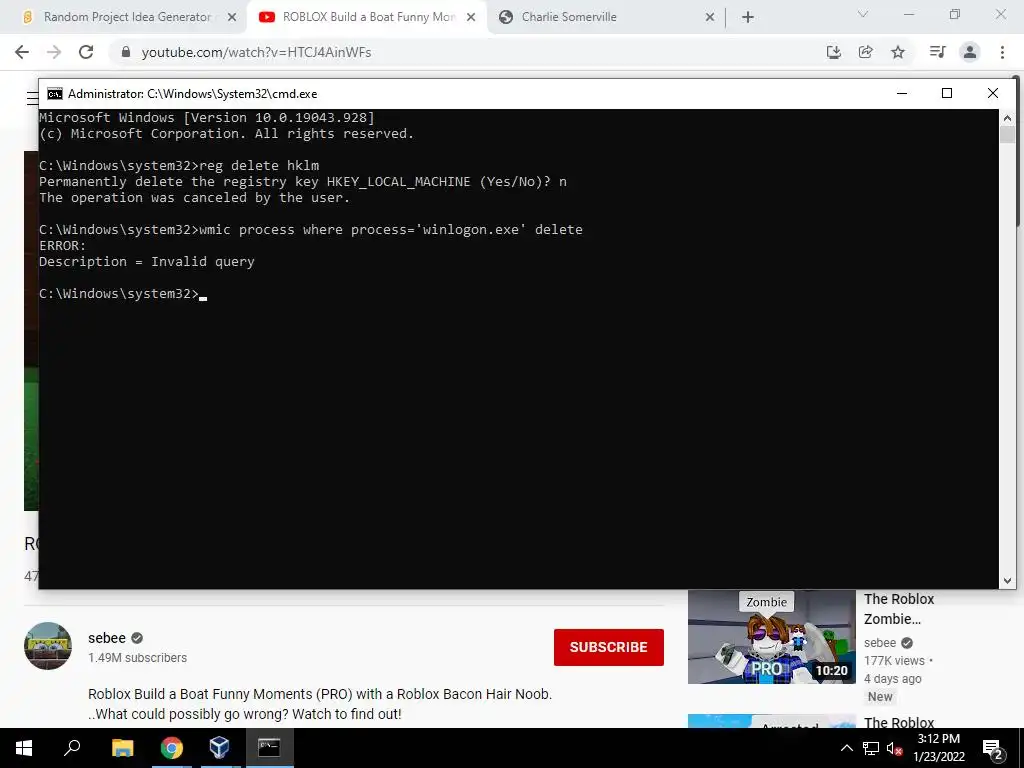Click the 'Description = Invalid query' line
Screen dimensions: 1024x768
pyautogui.click(x=147, y=261)
